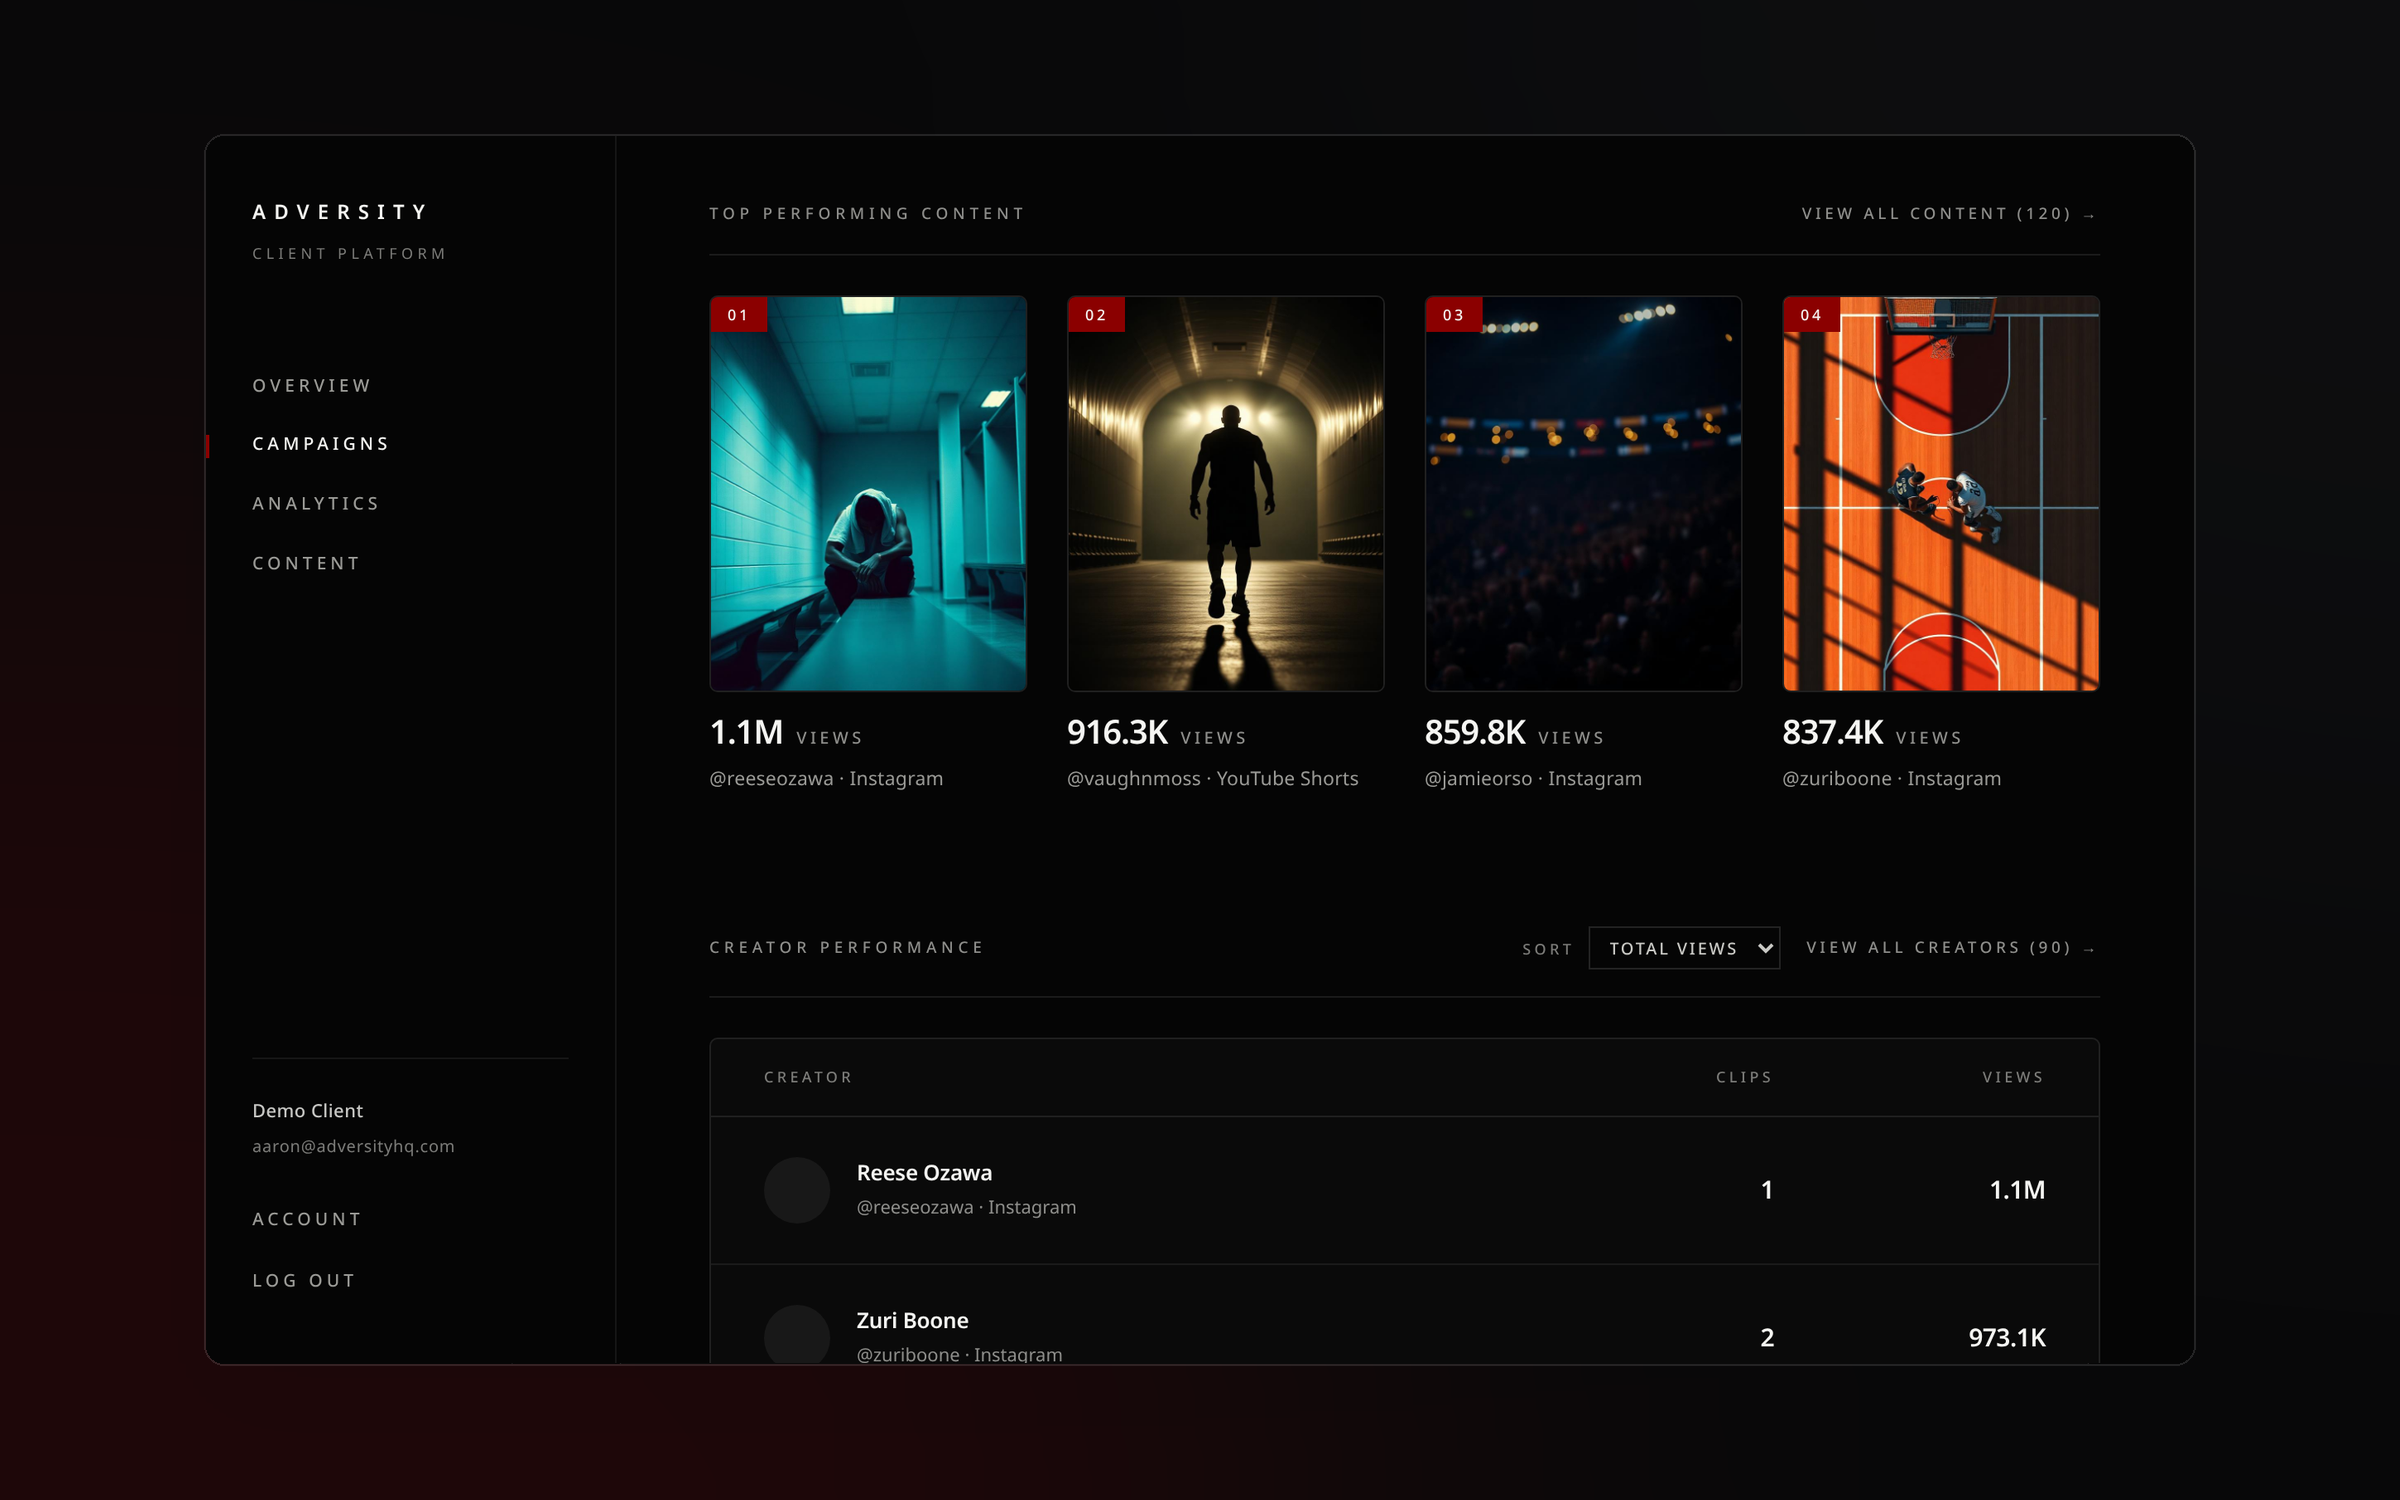The width and height of the screenshot is (2400, 1500).
Task: Select the Reese Ozawa name in table
Action: click(924, 1172)
